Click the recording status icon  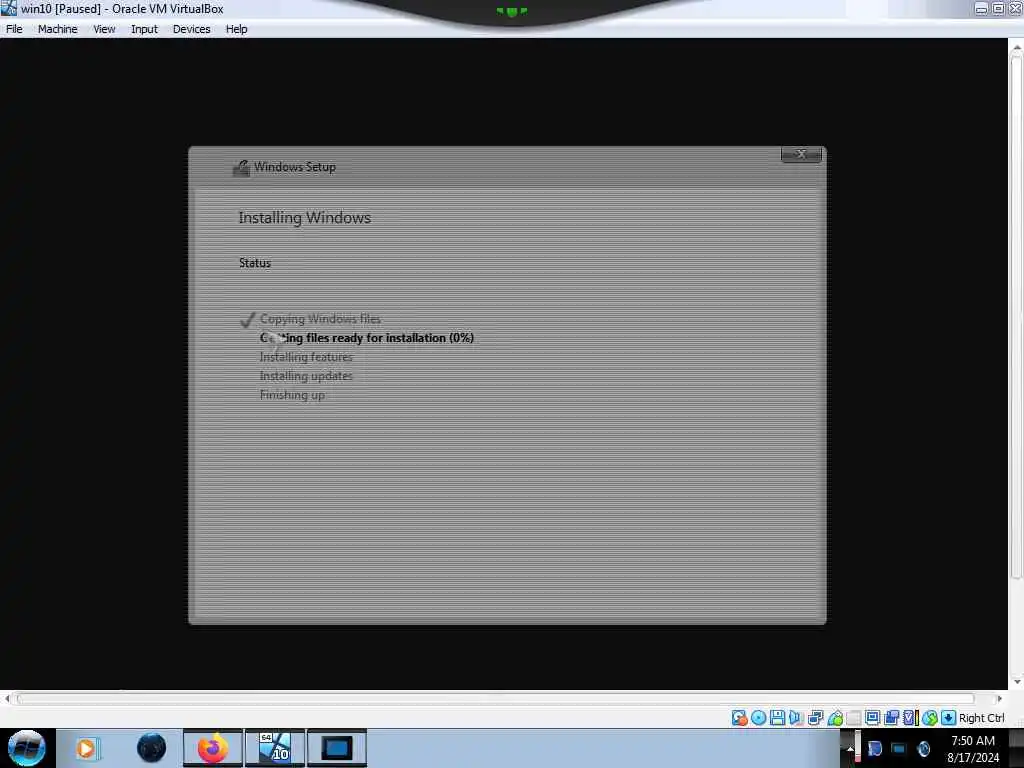coord(891,718)
